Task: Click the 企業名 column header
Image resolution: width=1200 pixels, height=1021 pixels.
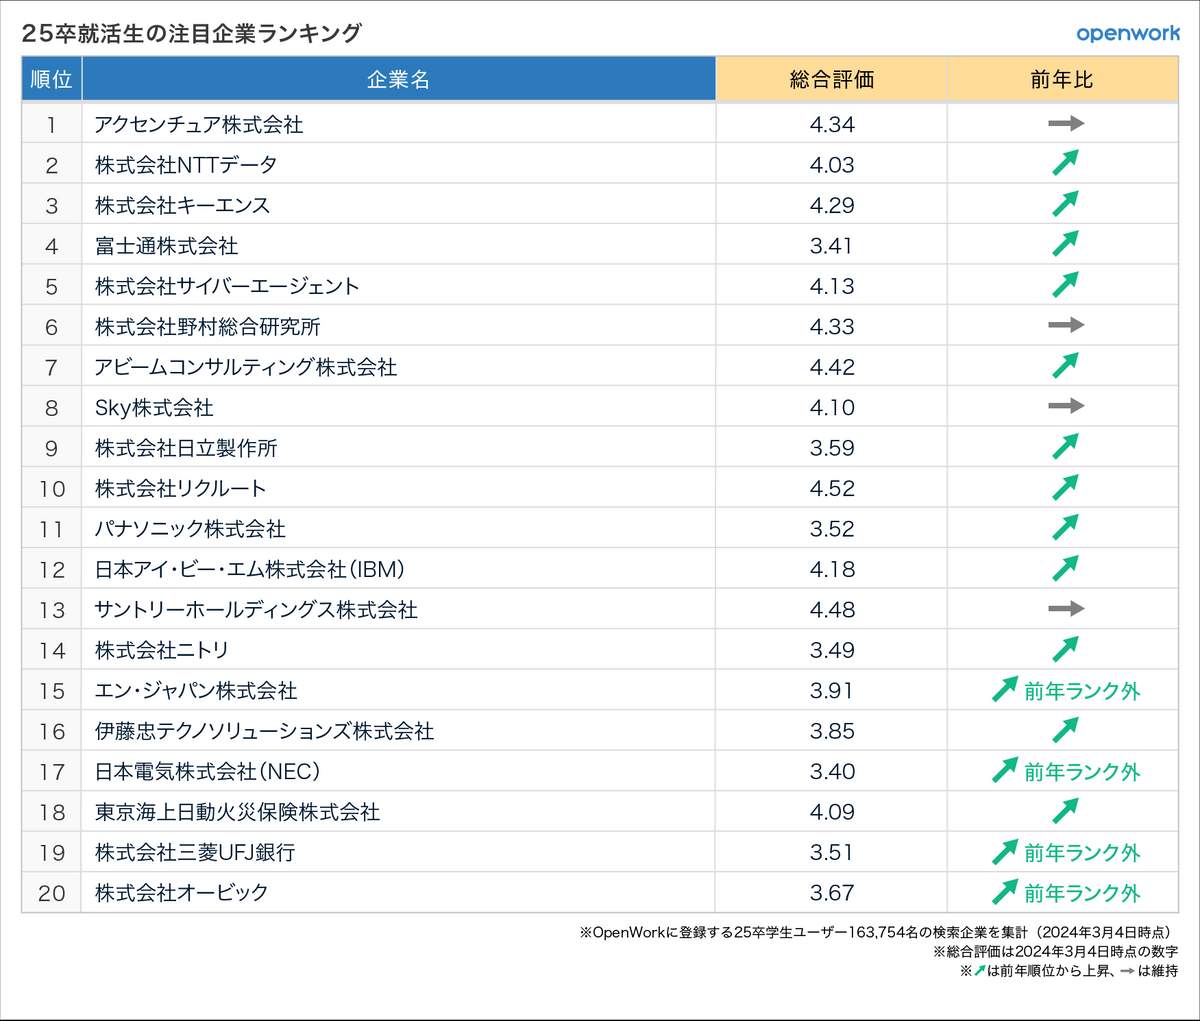Action: 398,80
